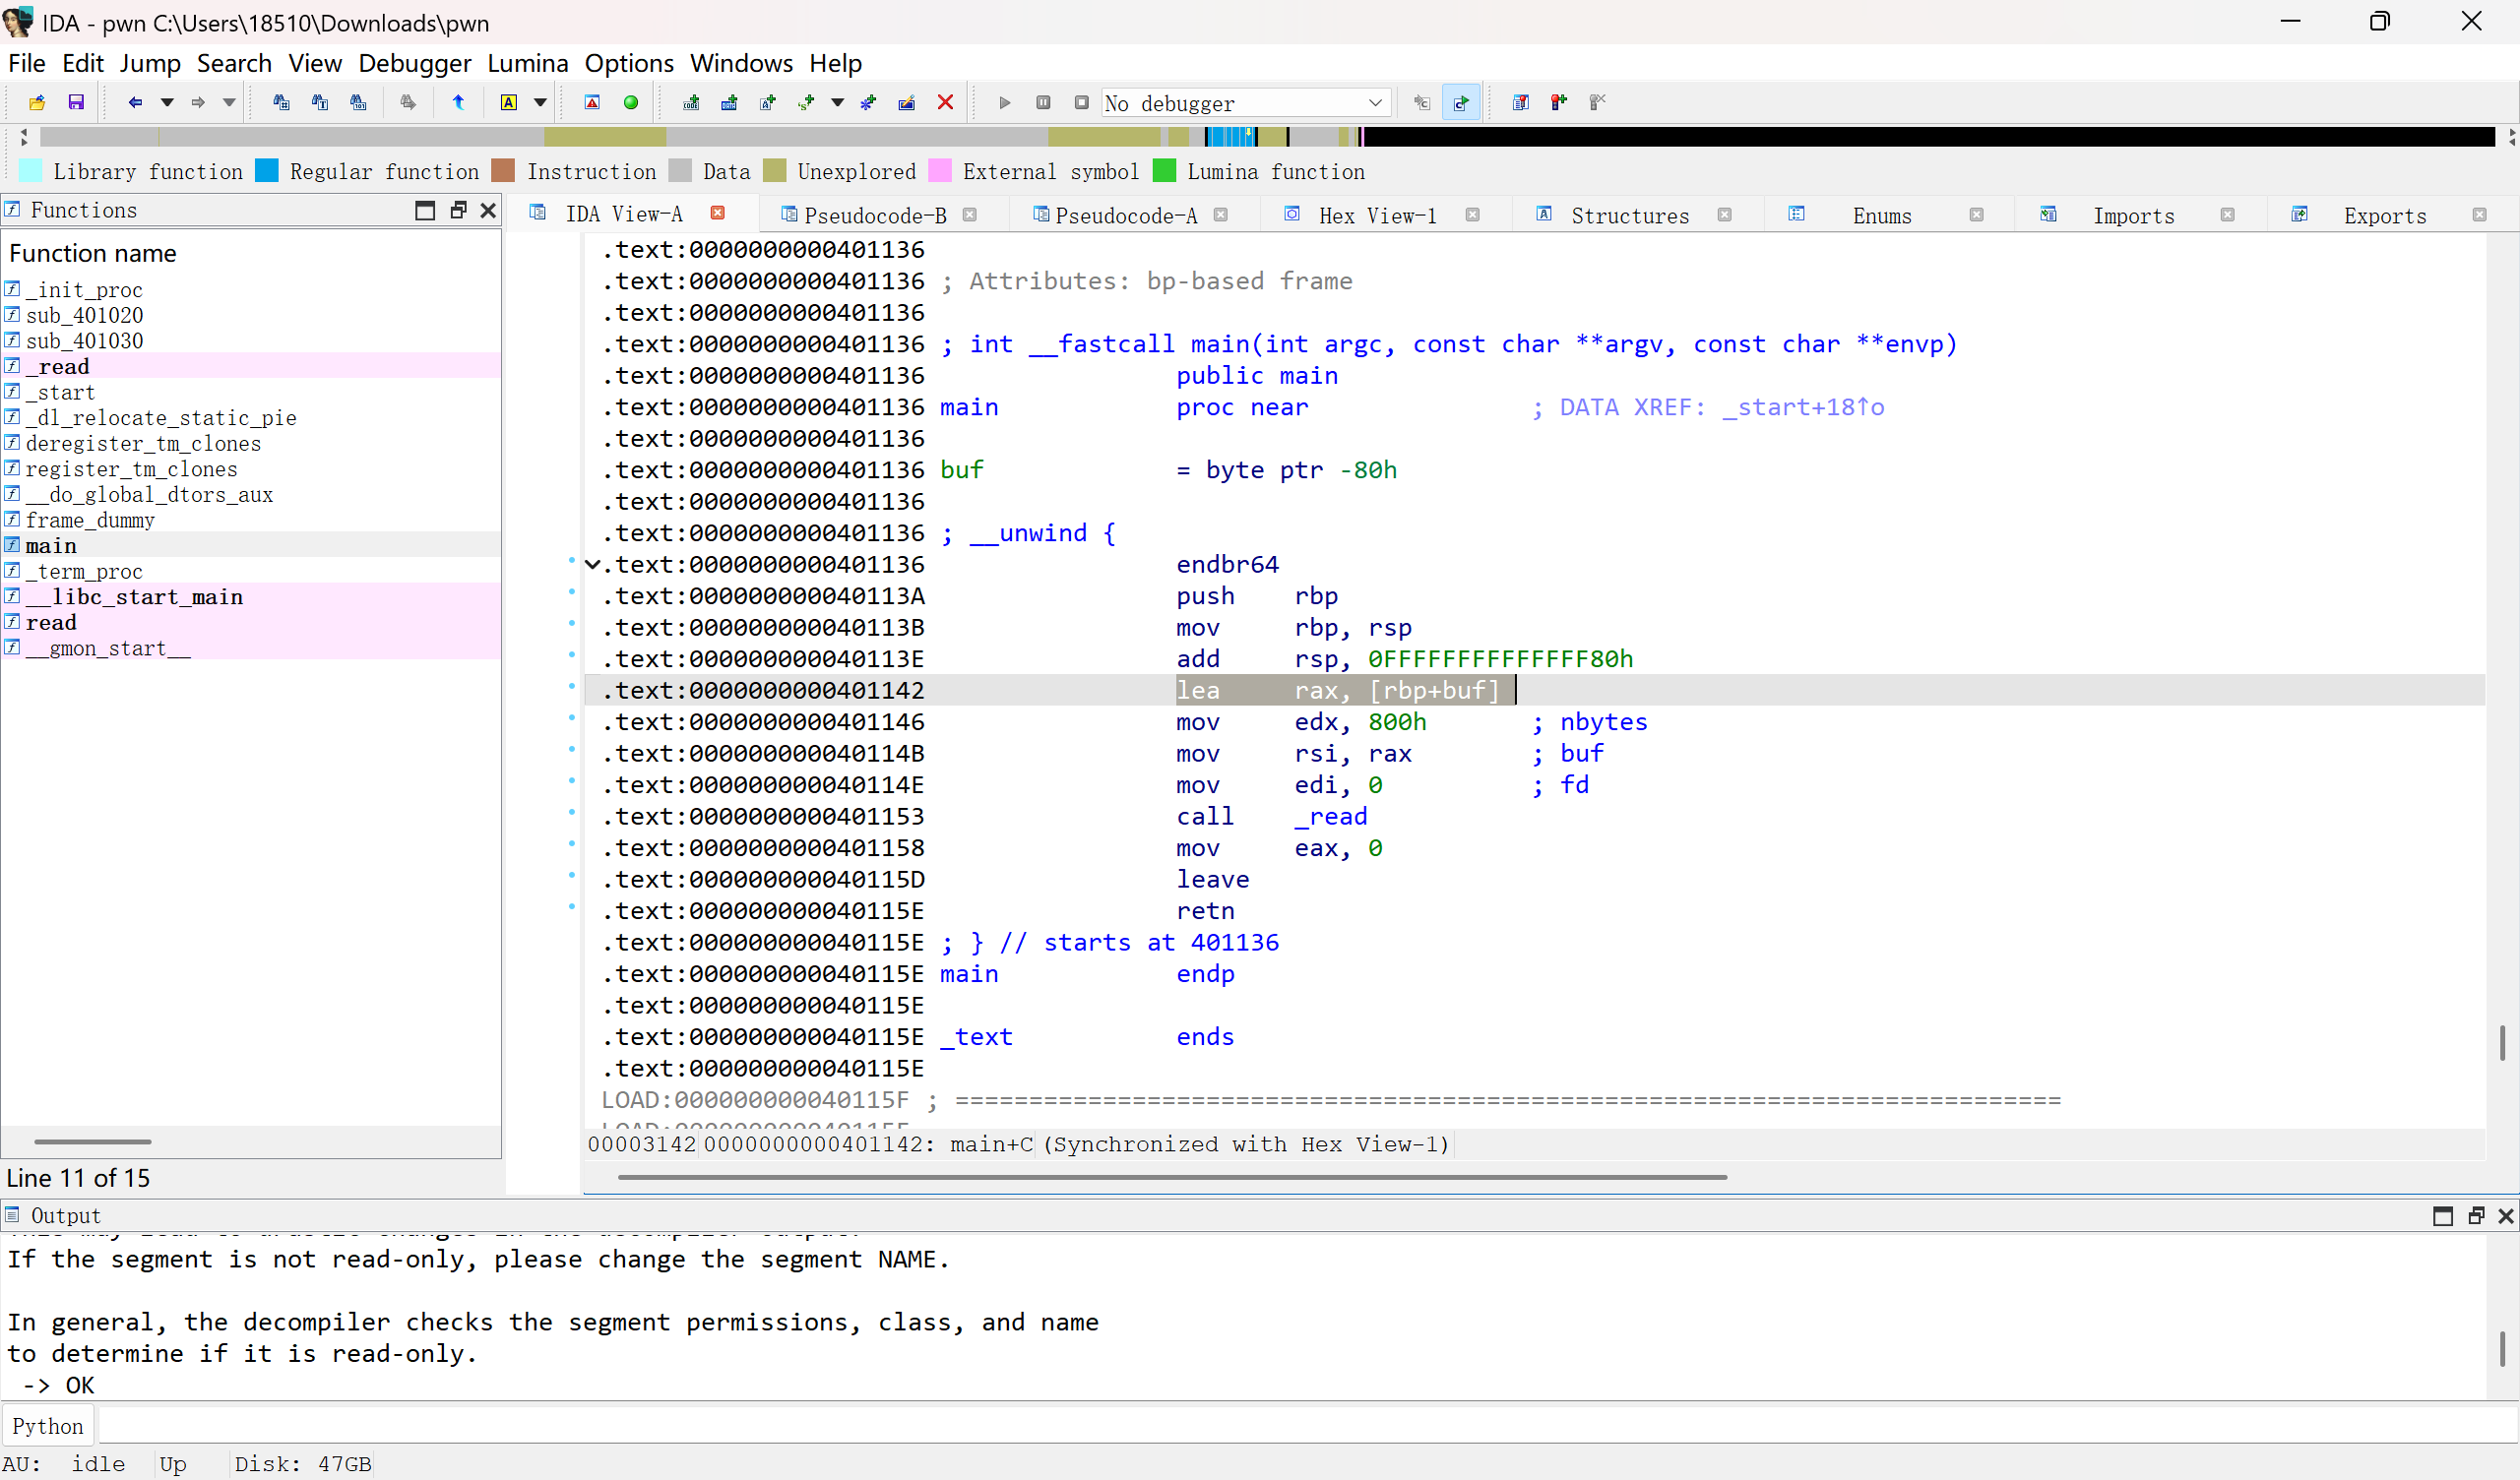Switch to the Structures tab
The image size is (2520, 1480).
click(1629, 215)
